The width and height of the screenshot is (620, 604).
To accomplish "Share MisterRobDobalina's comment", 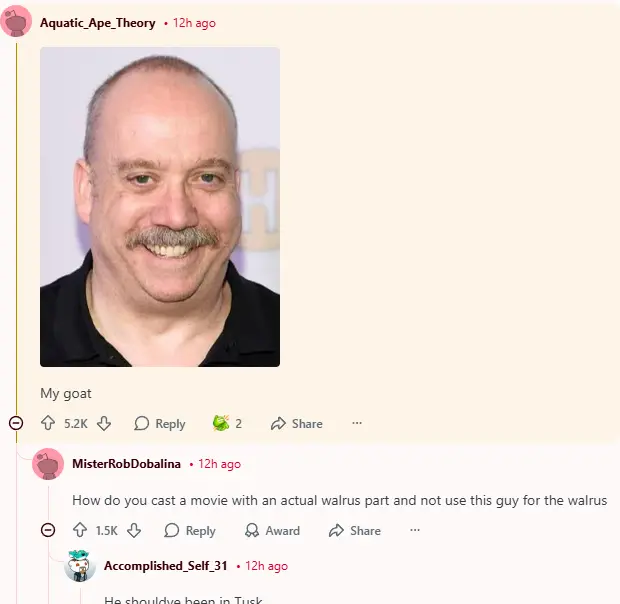I will (x=355, y=530).
